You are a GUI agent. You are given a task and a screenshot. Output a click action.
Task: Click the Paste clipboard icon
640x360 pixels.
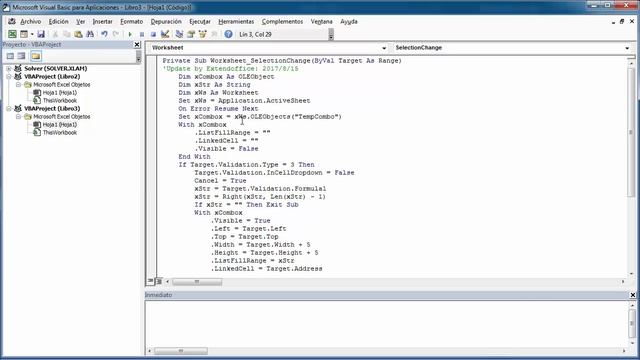pyautogui.click(x=78, y=34)
